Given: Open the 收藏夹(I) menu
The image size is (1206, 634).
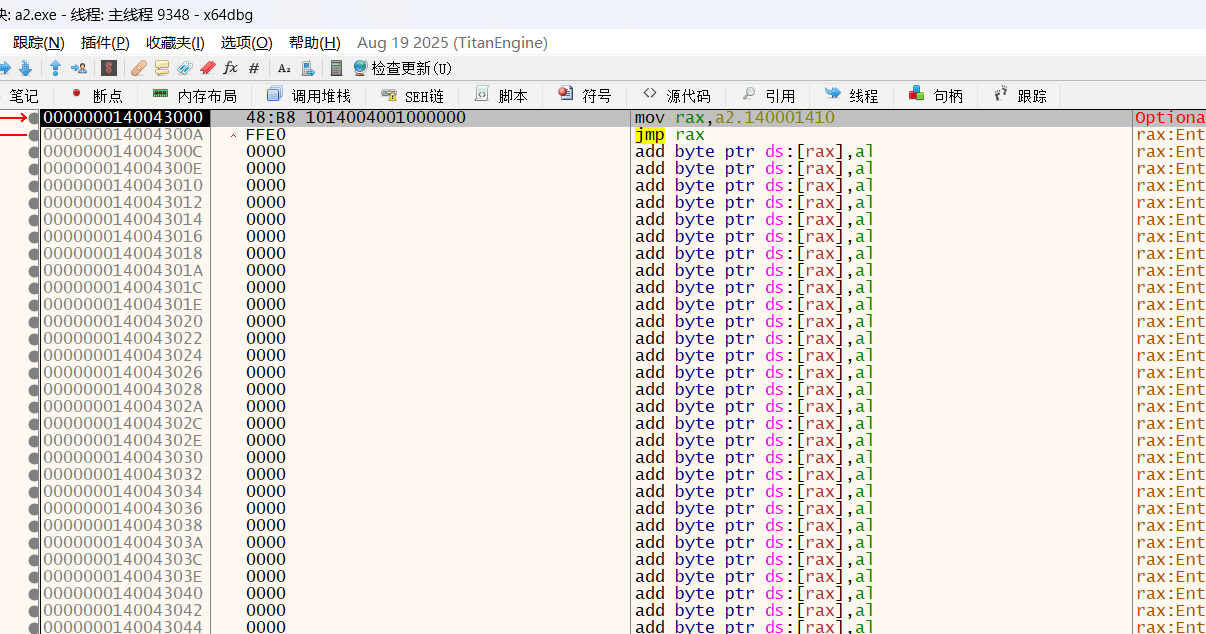Looking at the screenshot, I should 175,43.
